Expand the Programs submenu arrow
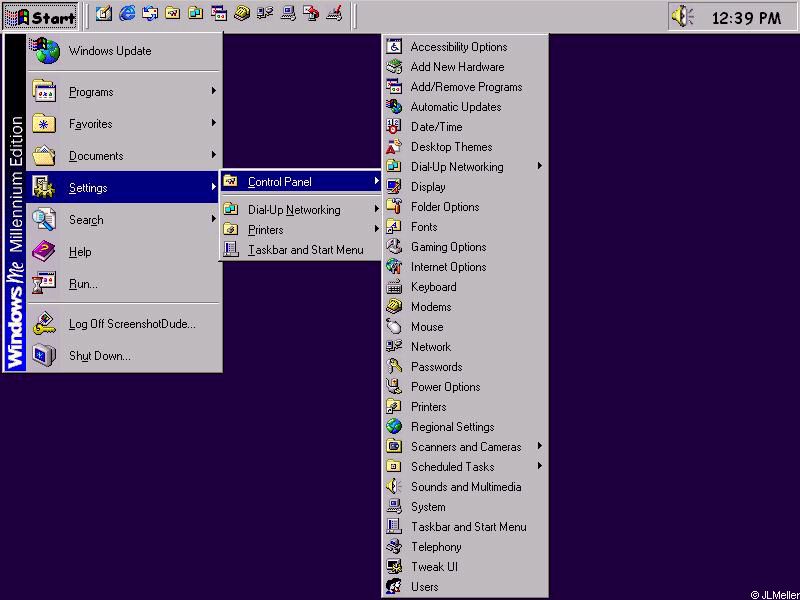The image size is (800, 600). [x=214, y=91]
